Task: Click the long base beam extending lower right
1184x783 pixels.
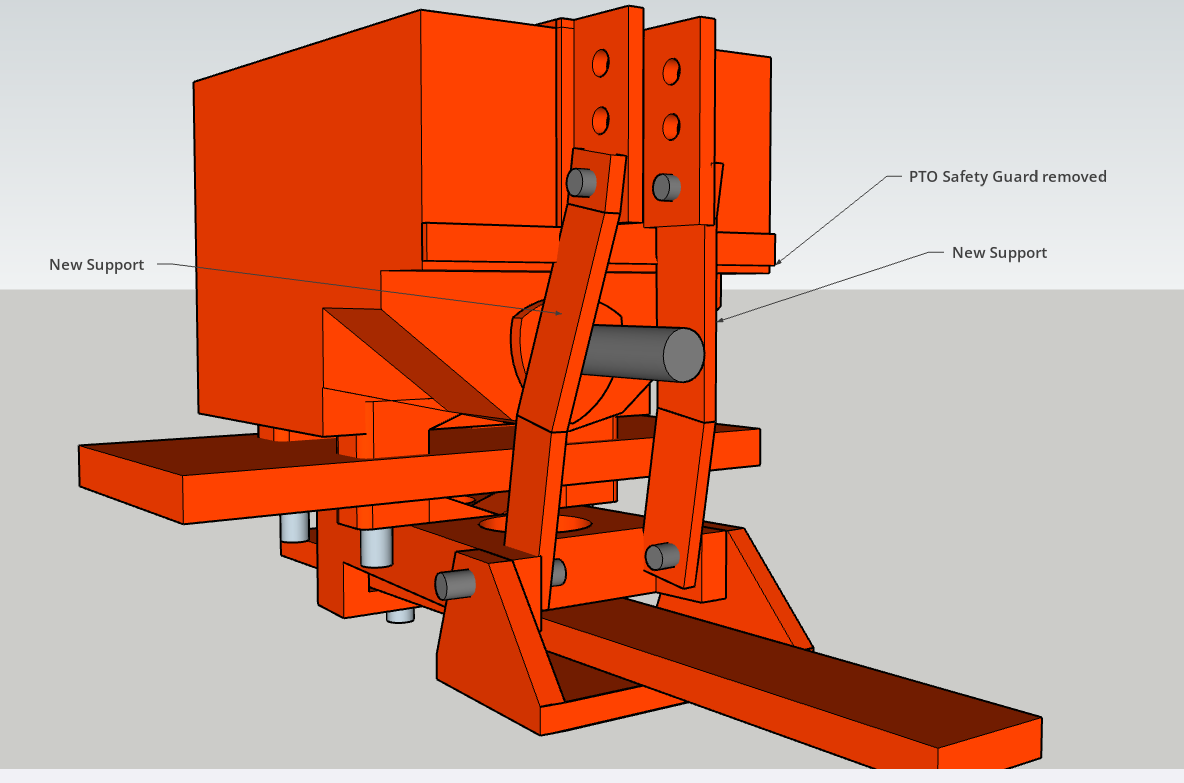Action: coord(800,680)
